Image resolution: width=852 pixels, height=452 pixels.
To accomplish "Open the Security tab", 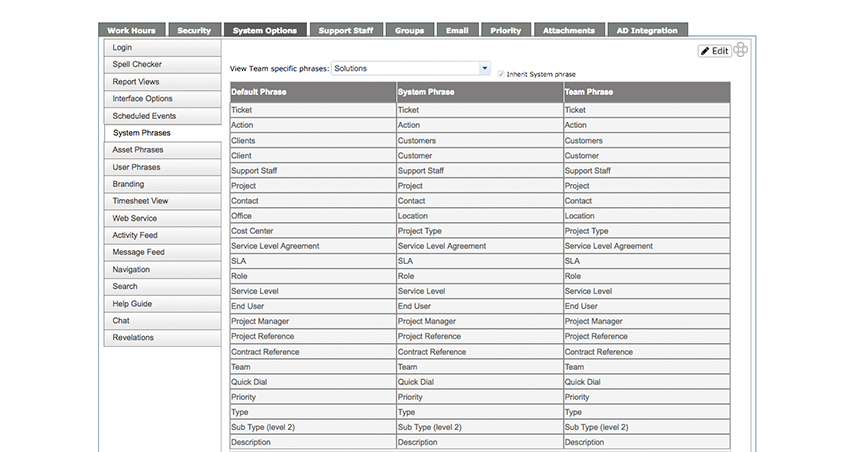I will click(x=194, y=30).
